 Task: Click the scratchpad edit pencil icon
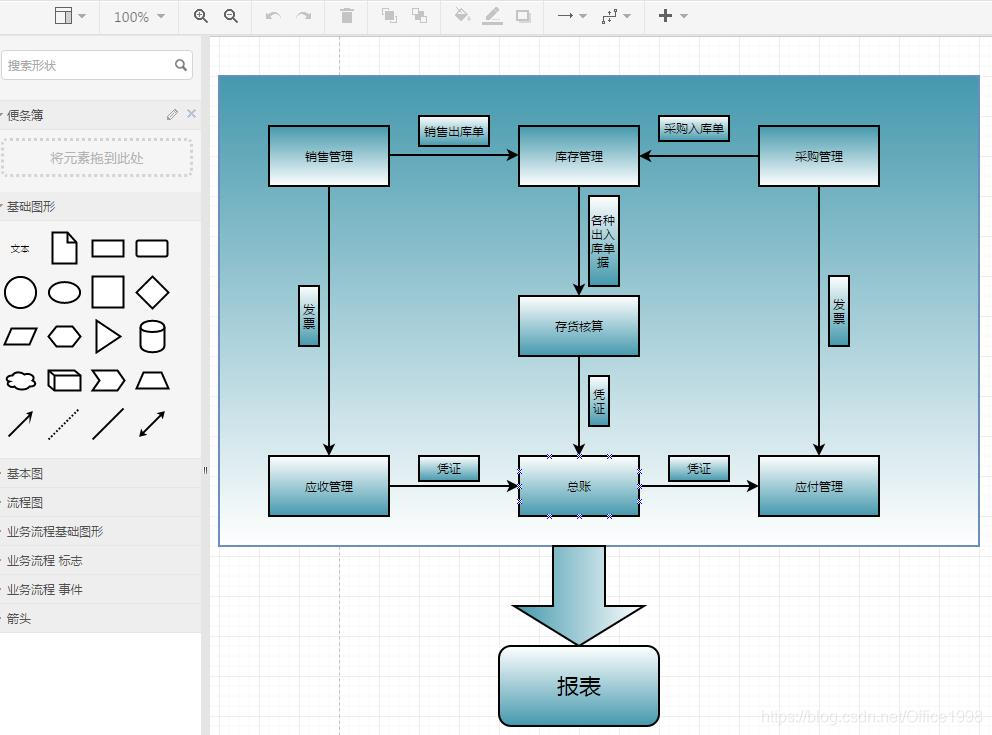click(172, 114)
